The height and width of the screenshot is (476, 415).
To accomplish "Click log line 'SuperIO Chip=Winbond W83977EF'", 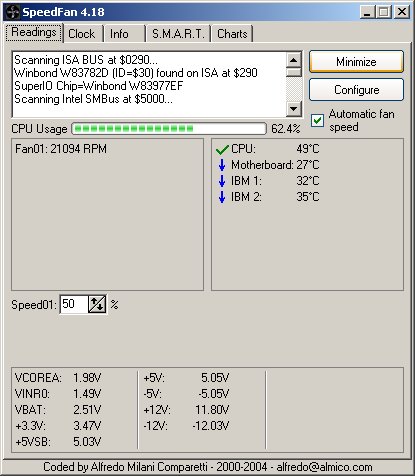I will [98, 86].
